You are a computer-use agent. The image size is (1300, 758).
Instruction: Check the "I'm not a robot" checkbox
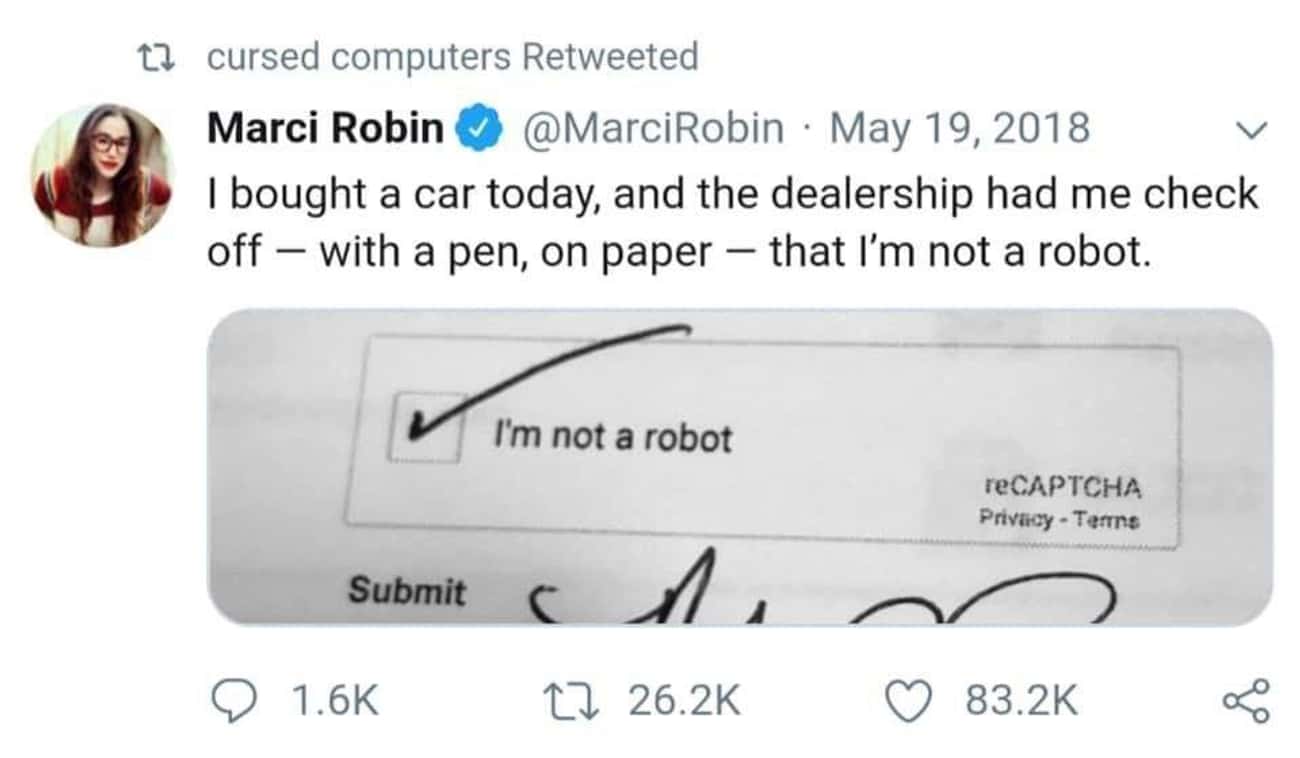[426, 428]
